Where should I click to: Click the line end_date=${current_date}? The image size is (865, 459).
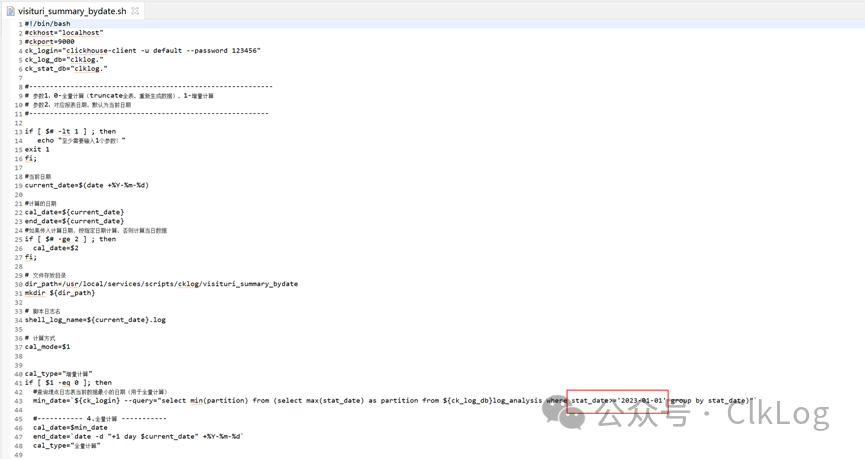[x=74, y=221]
